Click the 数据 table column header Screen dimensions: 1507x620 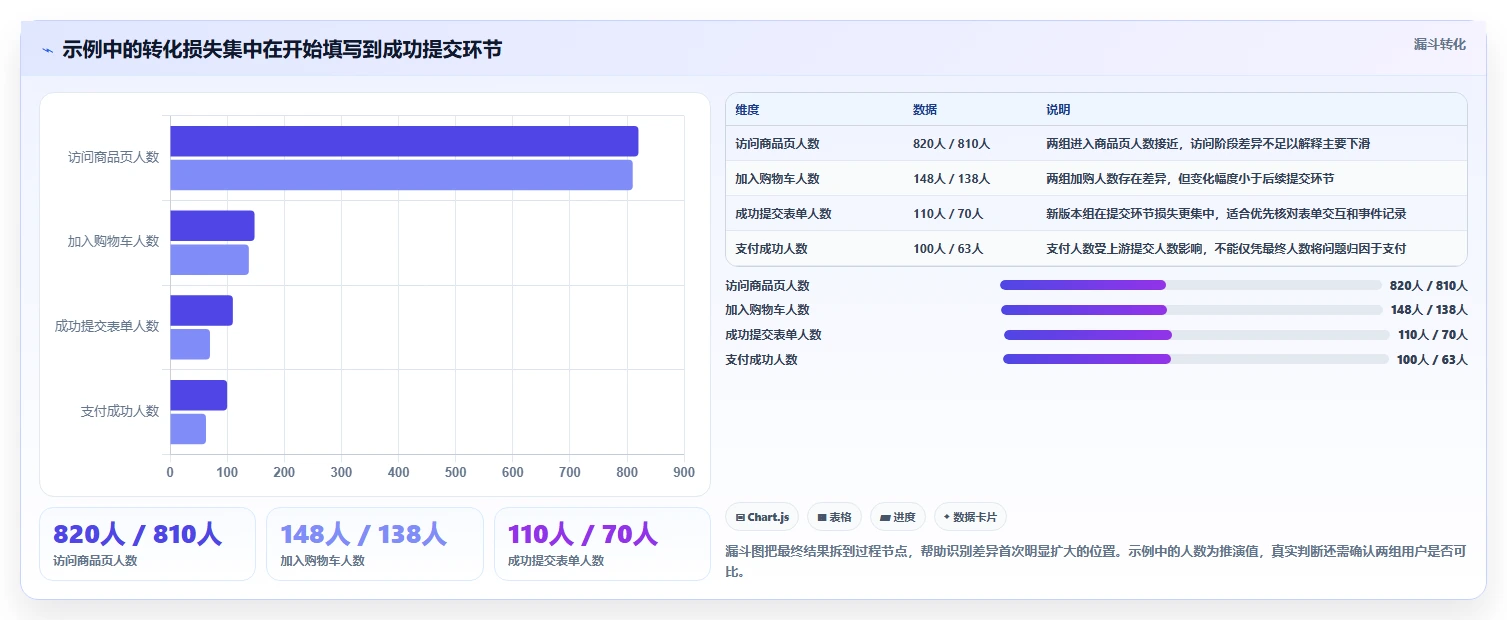click(x=925, y=110)
